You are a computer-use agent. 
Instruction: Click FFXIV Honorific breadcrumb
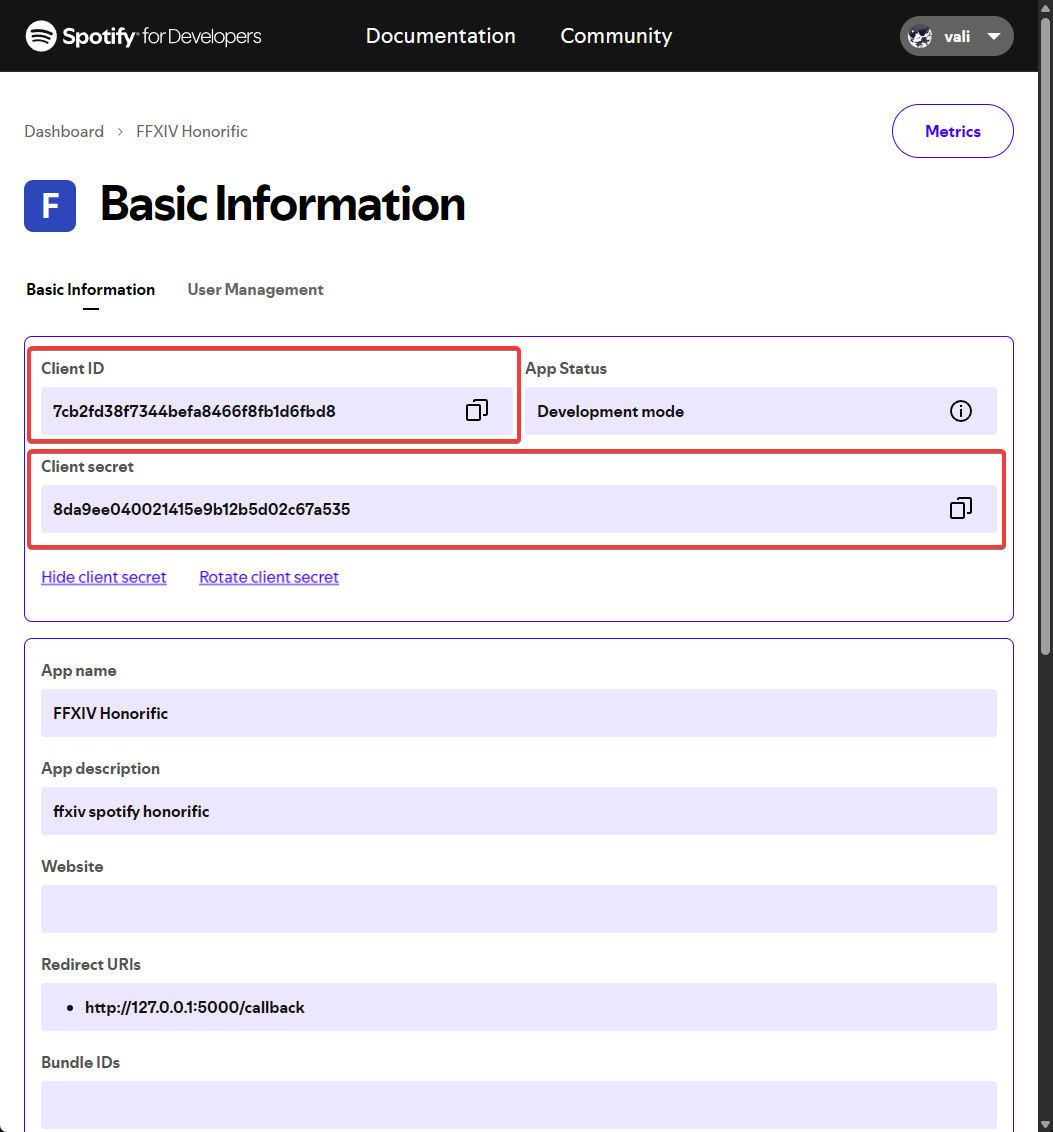pos(192,131)
